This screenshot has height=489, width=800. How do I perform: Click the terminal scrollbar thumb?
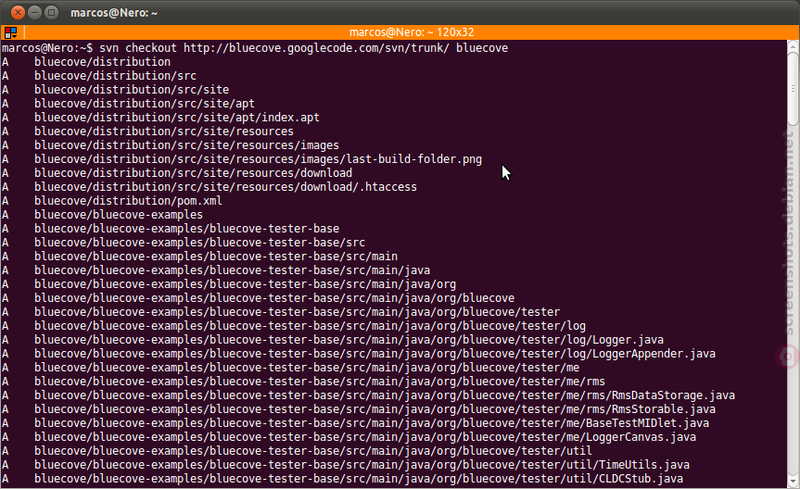(x=792, y=87)
